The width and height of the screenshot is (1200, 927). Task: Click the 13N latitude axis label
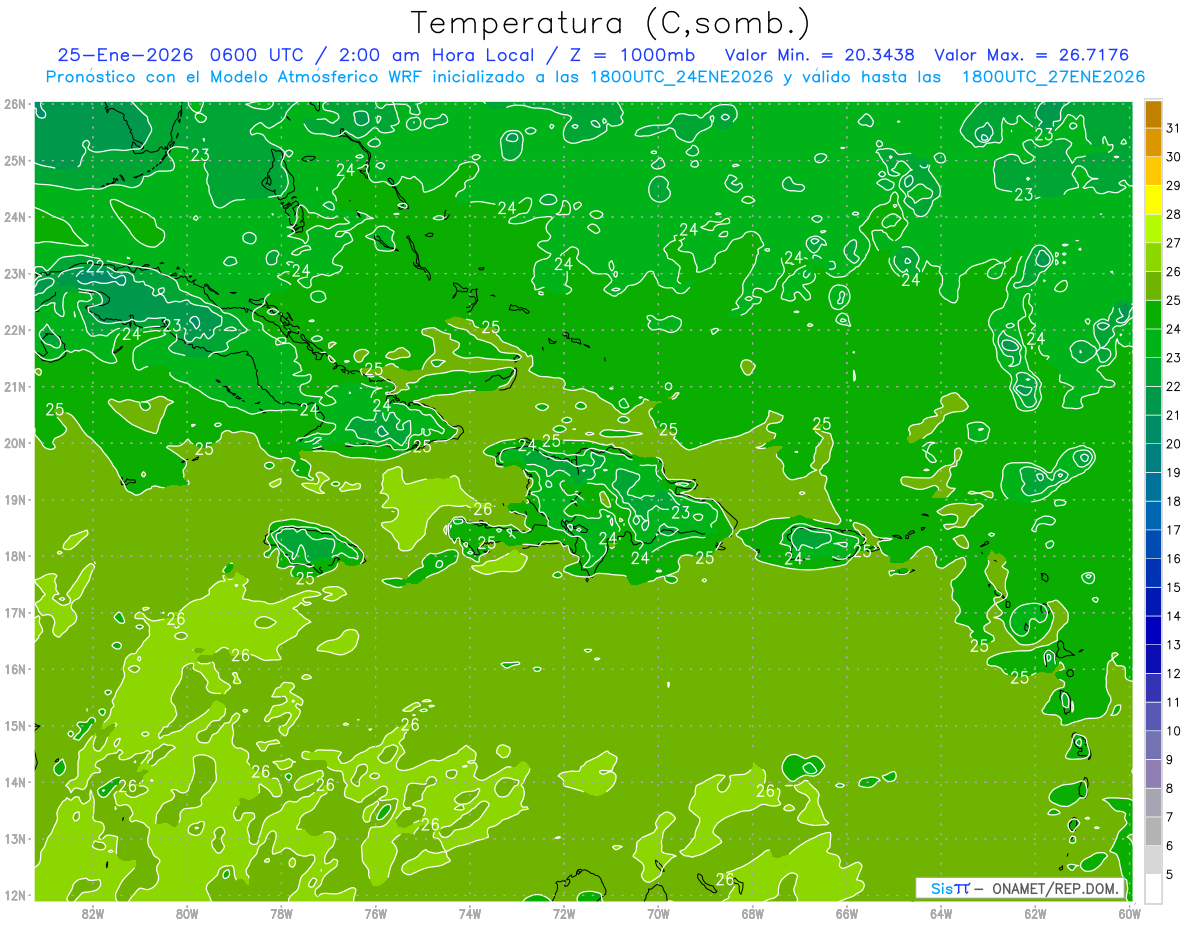coord(14,838)
